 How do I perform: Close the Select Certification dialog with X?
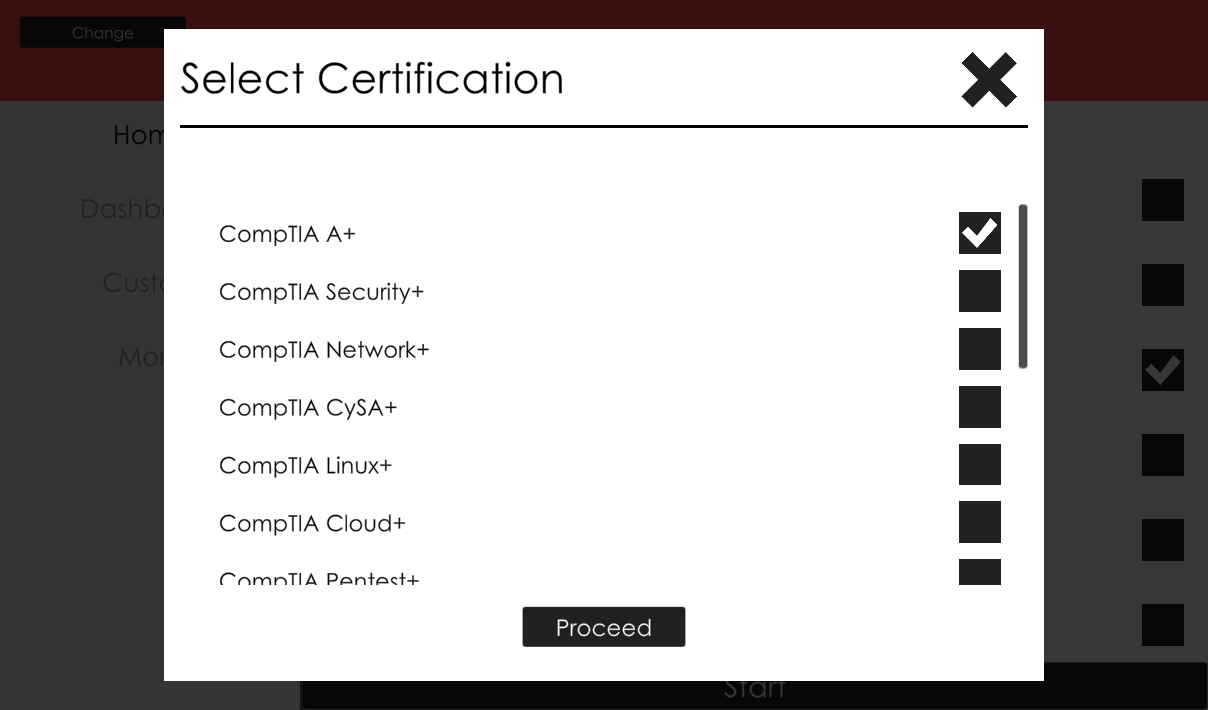point(988,80)
